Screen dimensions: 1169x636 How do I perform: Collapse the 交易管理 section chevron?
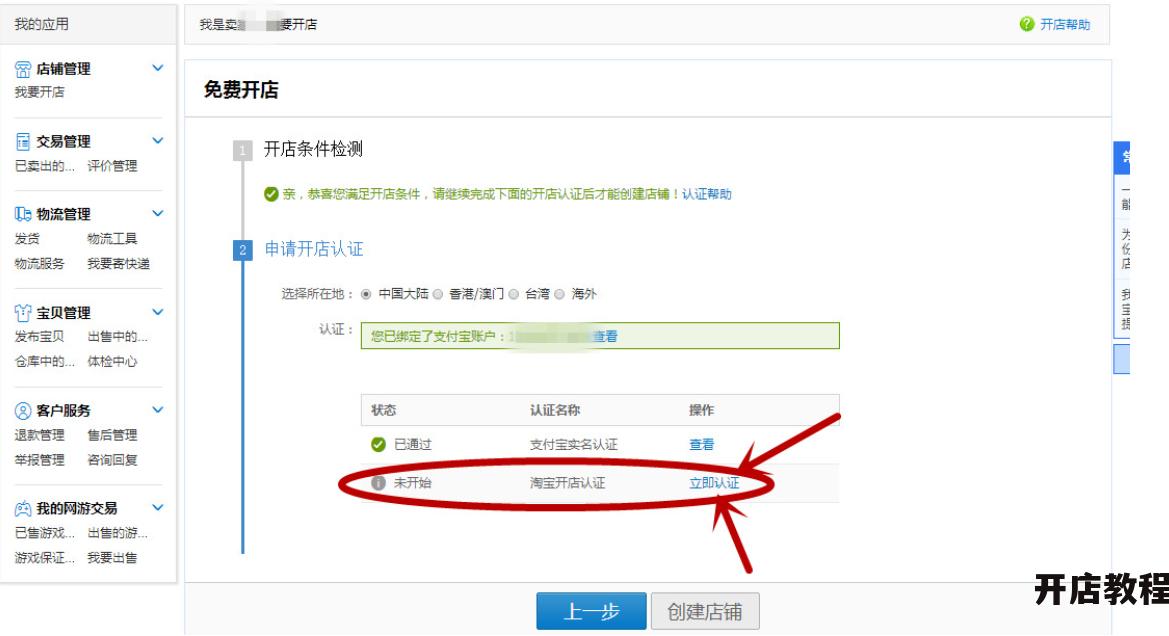pos(157,140)
